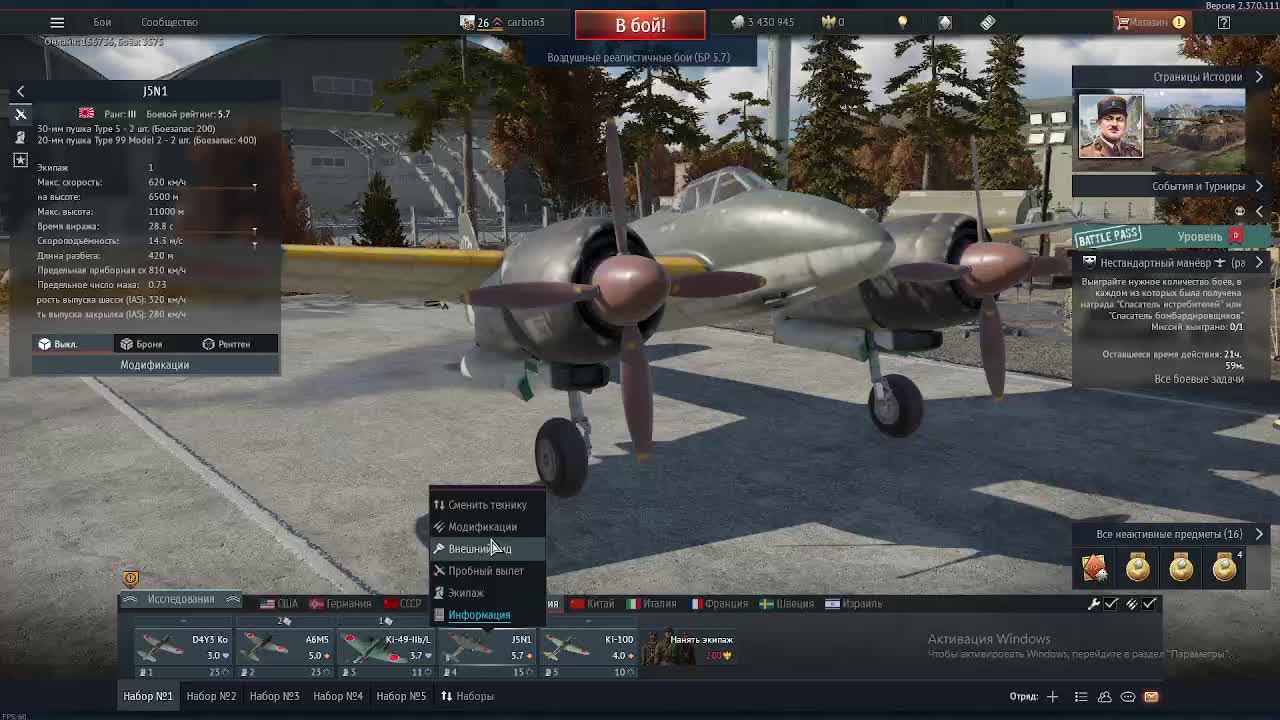
Task: Expand Нестандартный манёвр battle task
Action: point(1172,263)
